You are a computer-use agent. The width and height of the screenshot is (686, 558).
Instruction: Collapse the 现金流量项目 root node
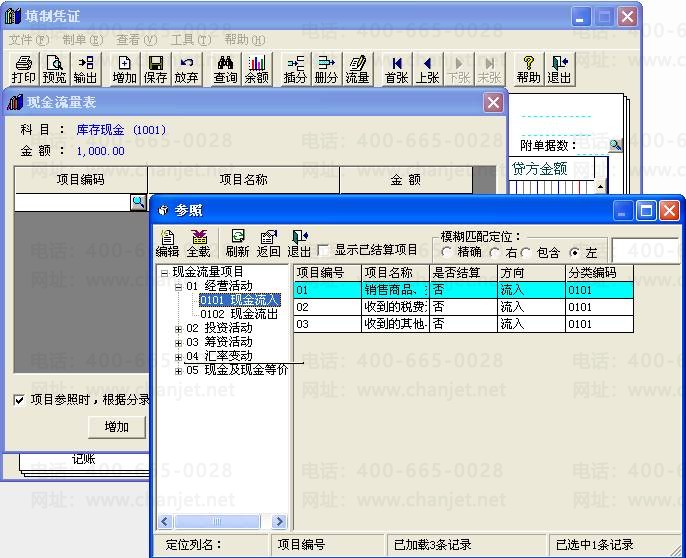164,273
